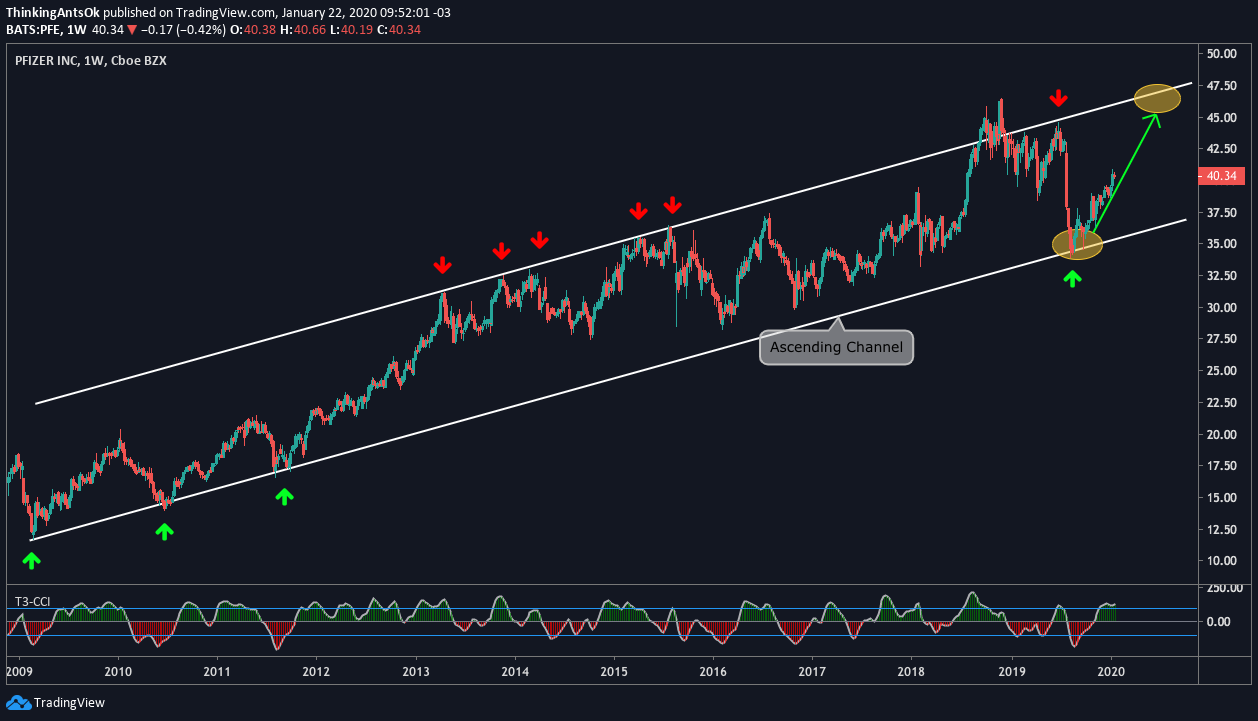The image size is (1258, 721).
Task: Click the T3-CCI indicator label
Action: click(x=32, y=602)
